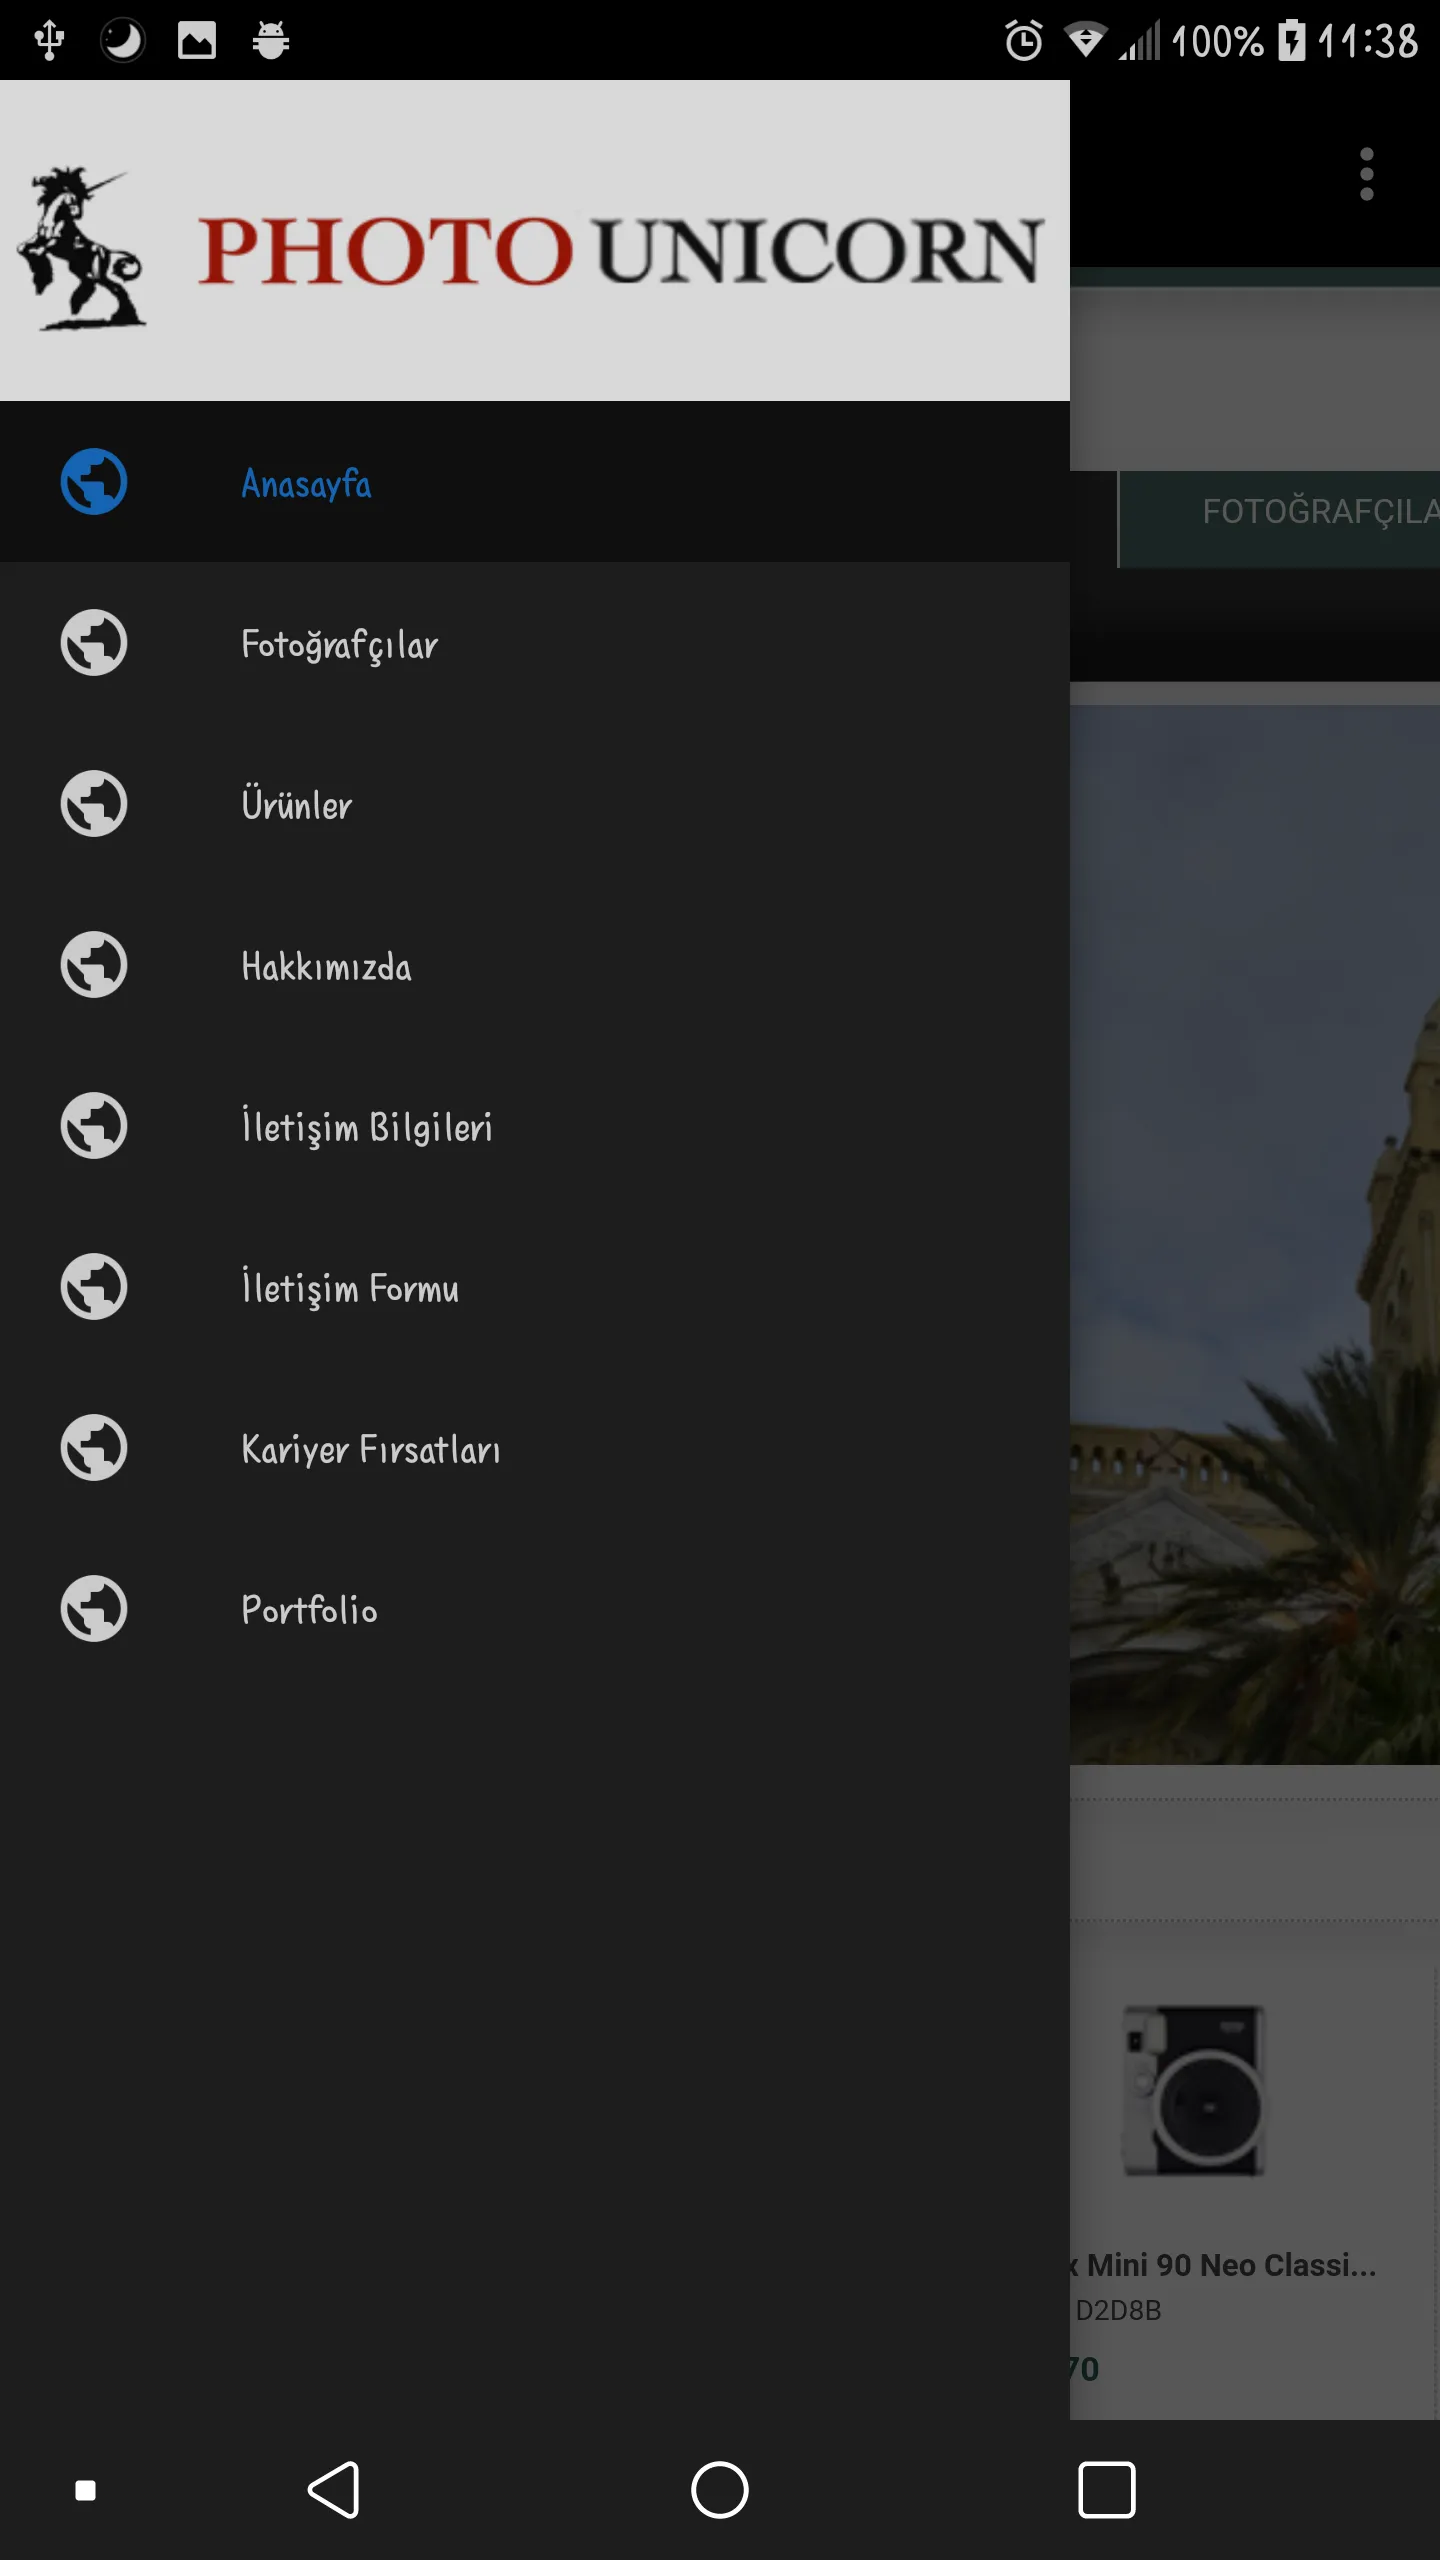Image resolution: width=1440 pixels, height=2560 pixels.
Task: Select Portfolio in the navigation drawer
Action: pos(535,1609)
